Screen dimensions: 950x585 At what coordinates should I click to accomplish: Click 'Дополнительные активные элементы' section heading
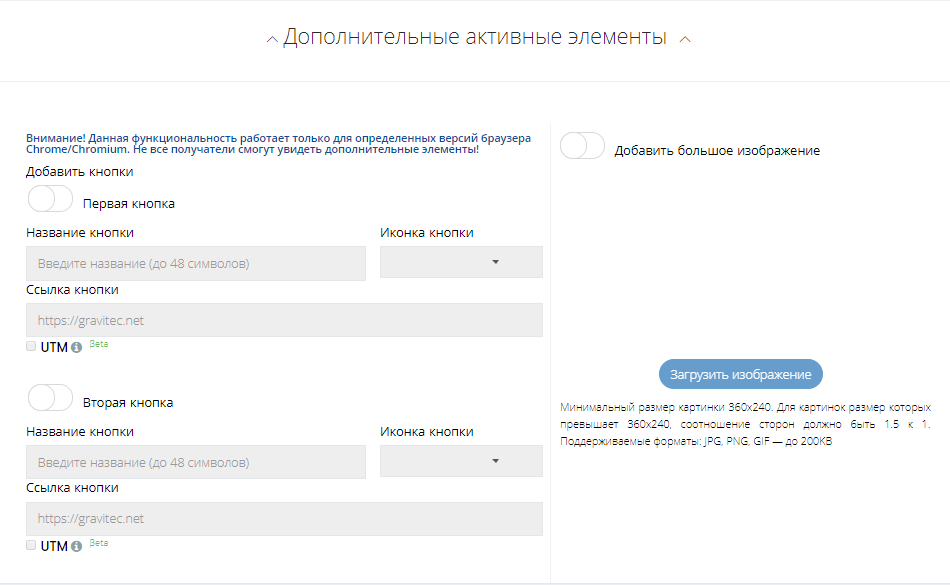[x=475, y=37]
